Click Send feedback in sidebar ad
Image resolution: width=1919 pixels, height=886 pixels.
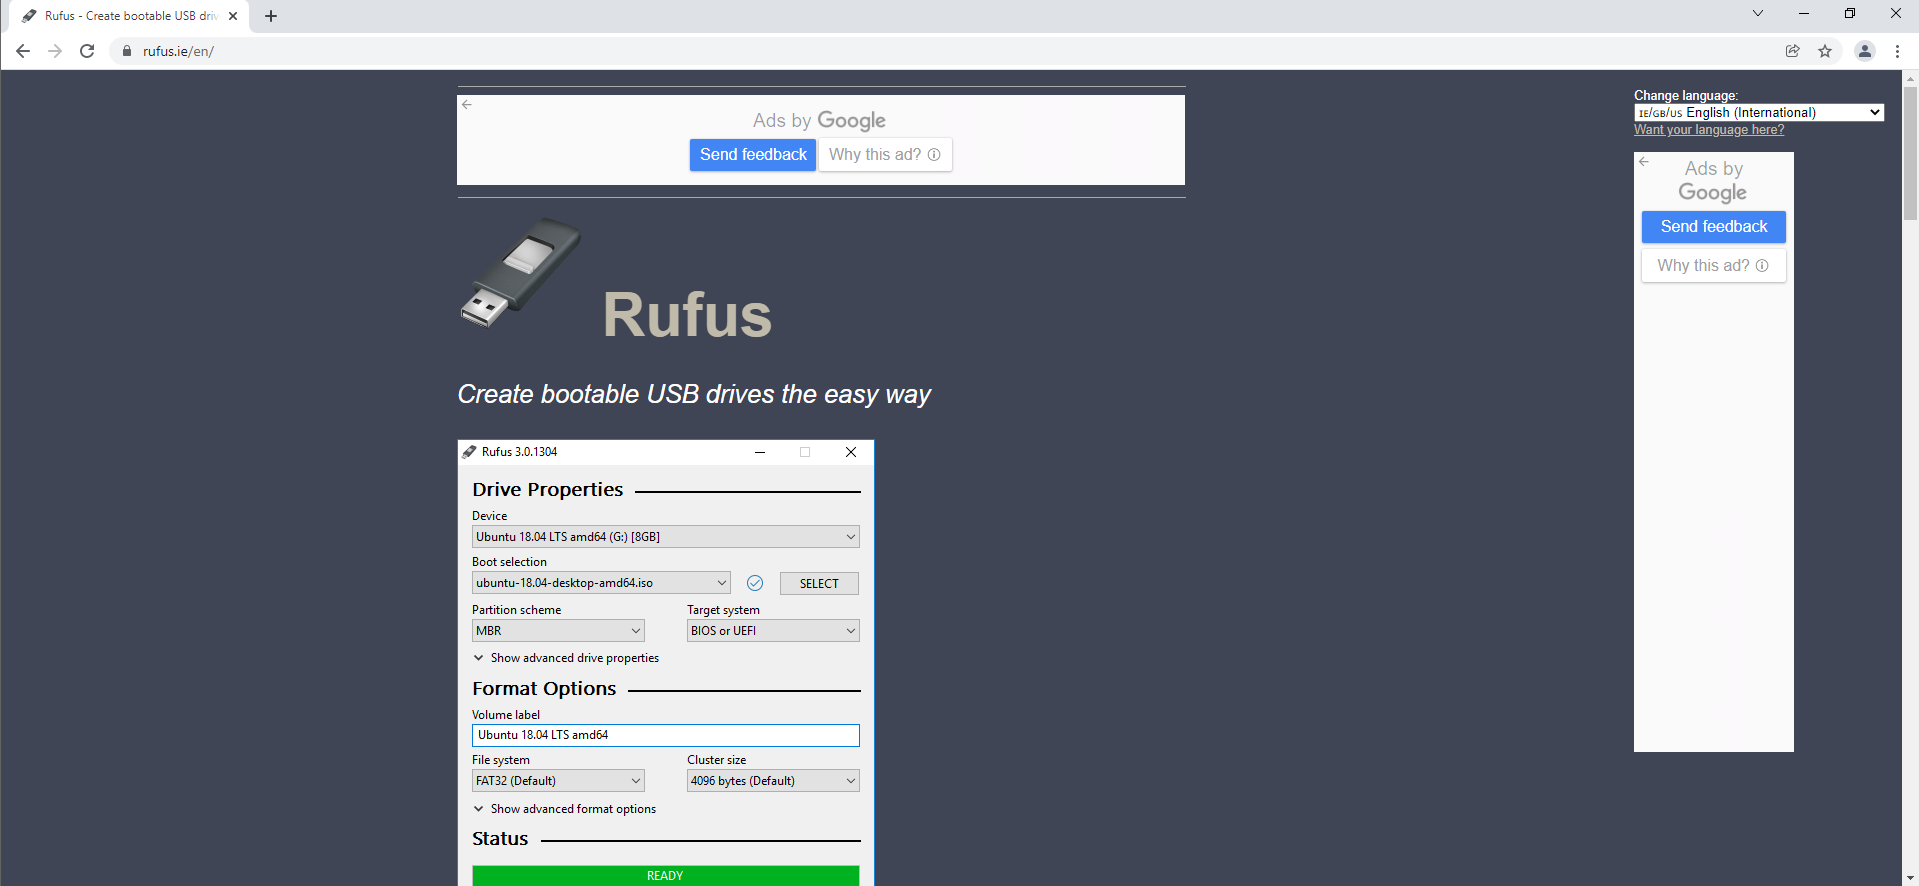[1714, 227]
